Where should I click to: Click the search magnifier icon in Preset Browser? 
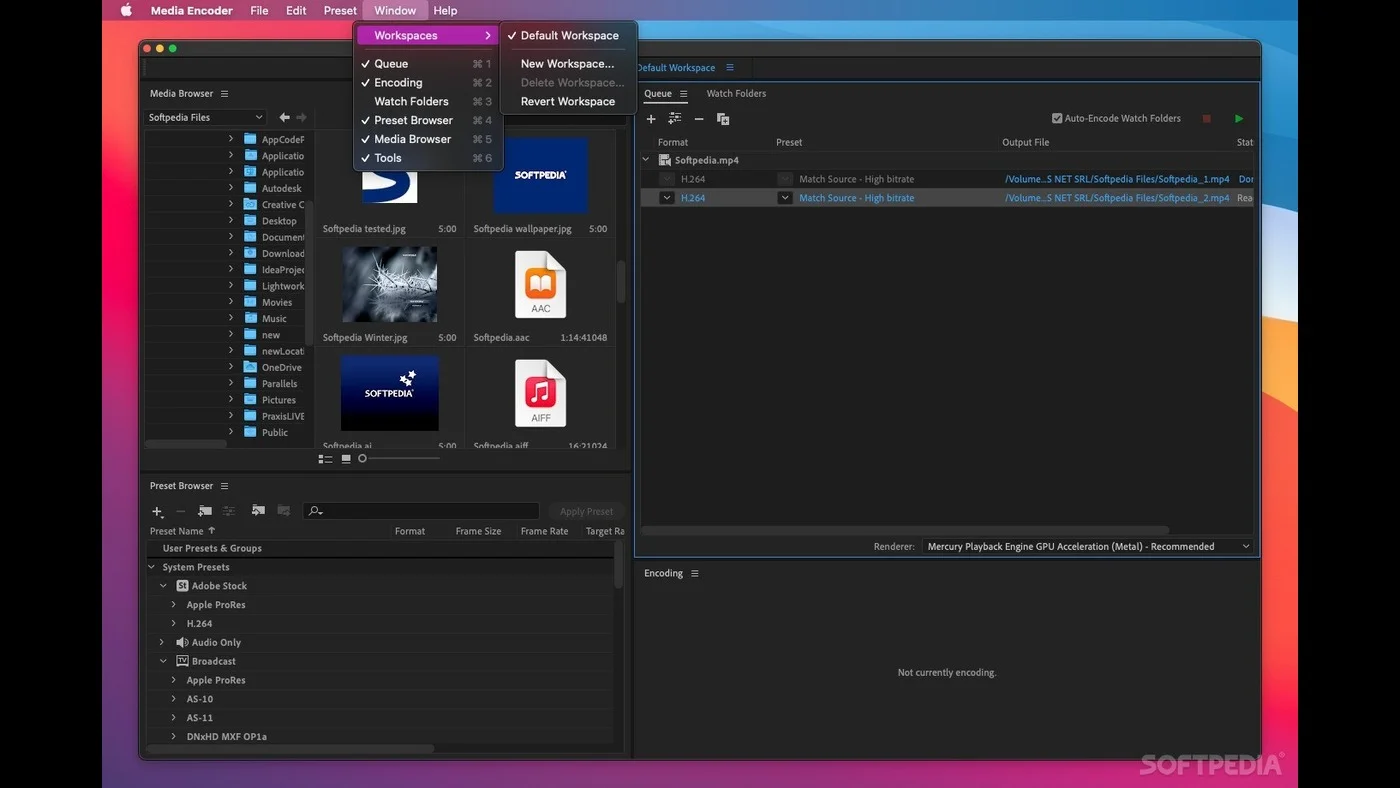[x=315, y=511]
